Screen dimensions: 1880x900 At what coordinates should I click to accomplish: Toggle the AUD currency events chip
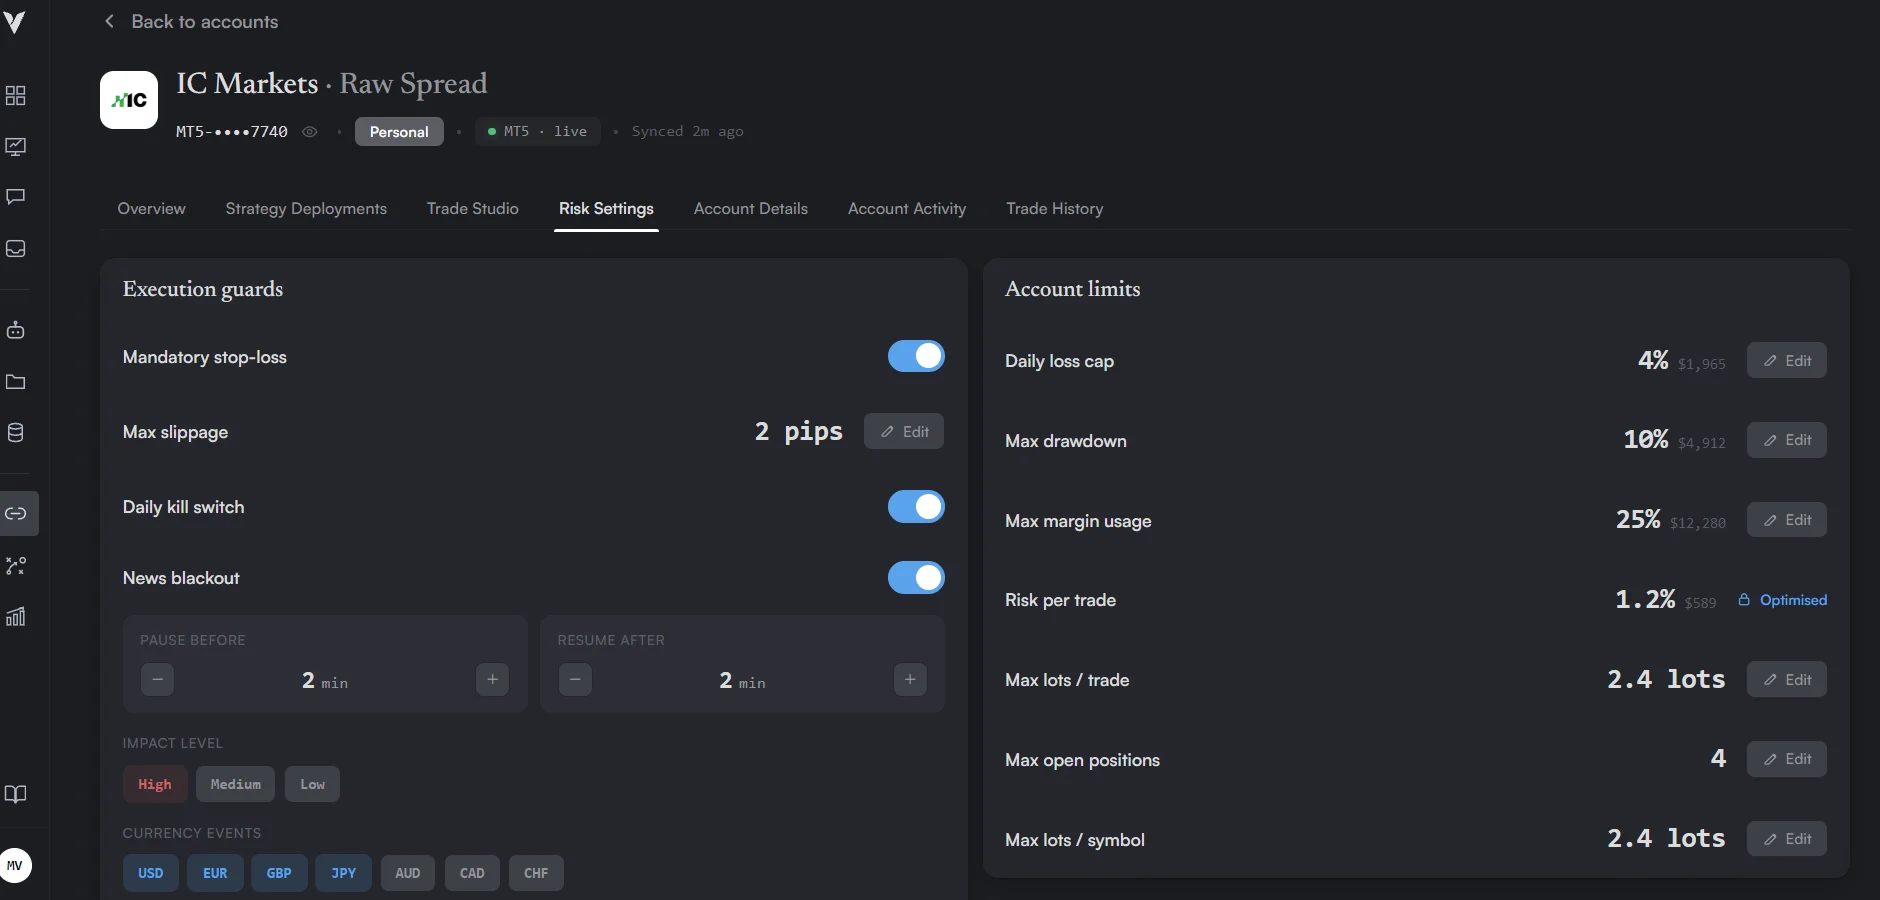(408, 873)
